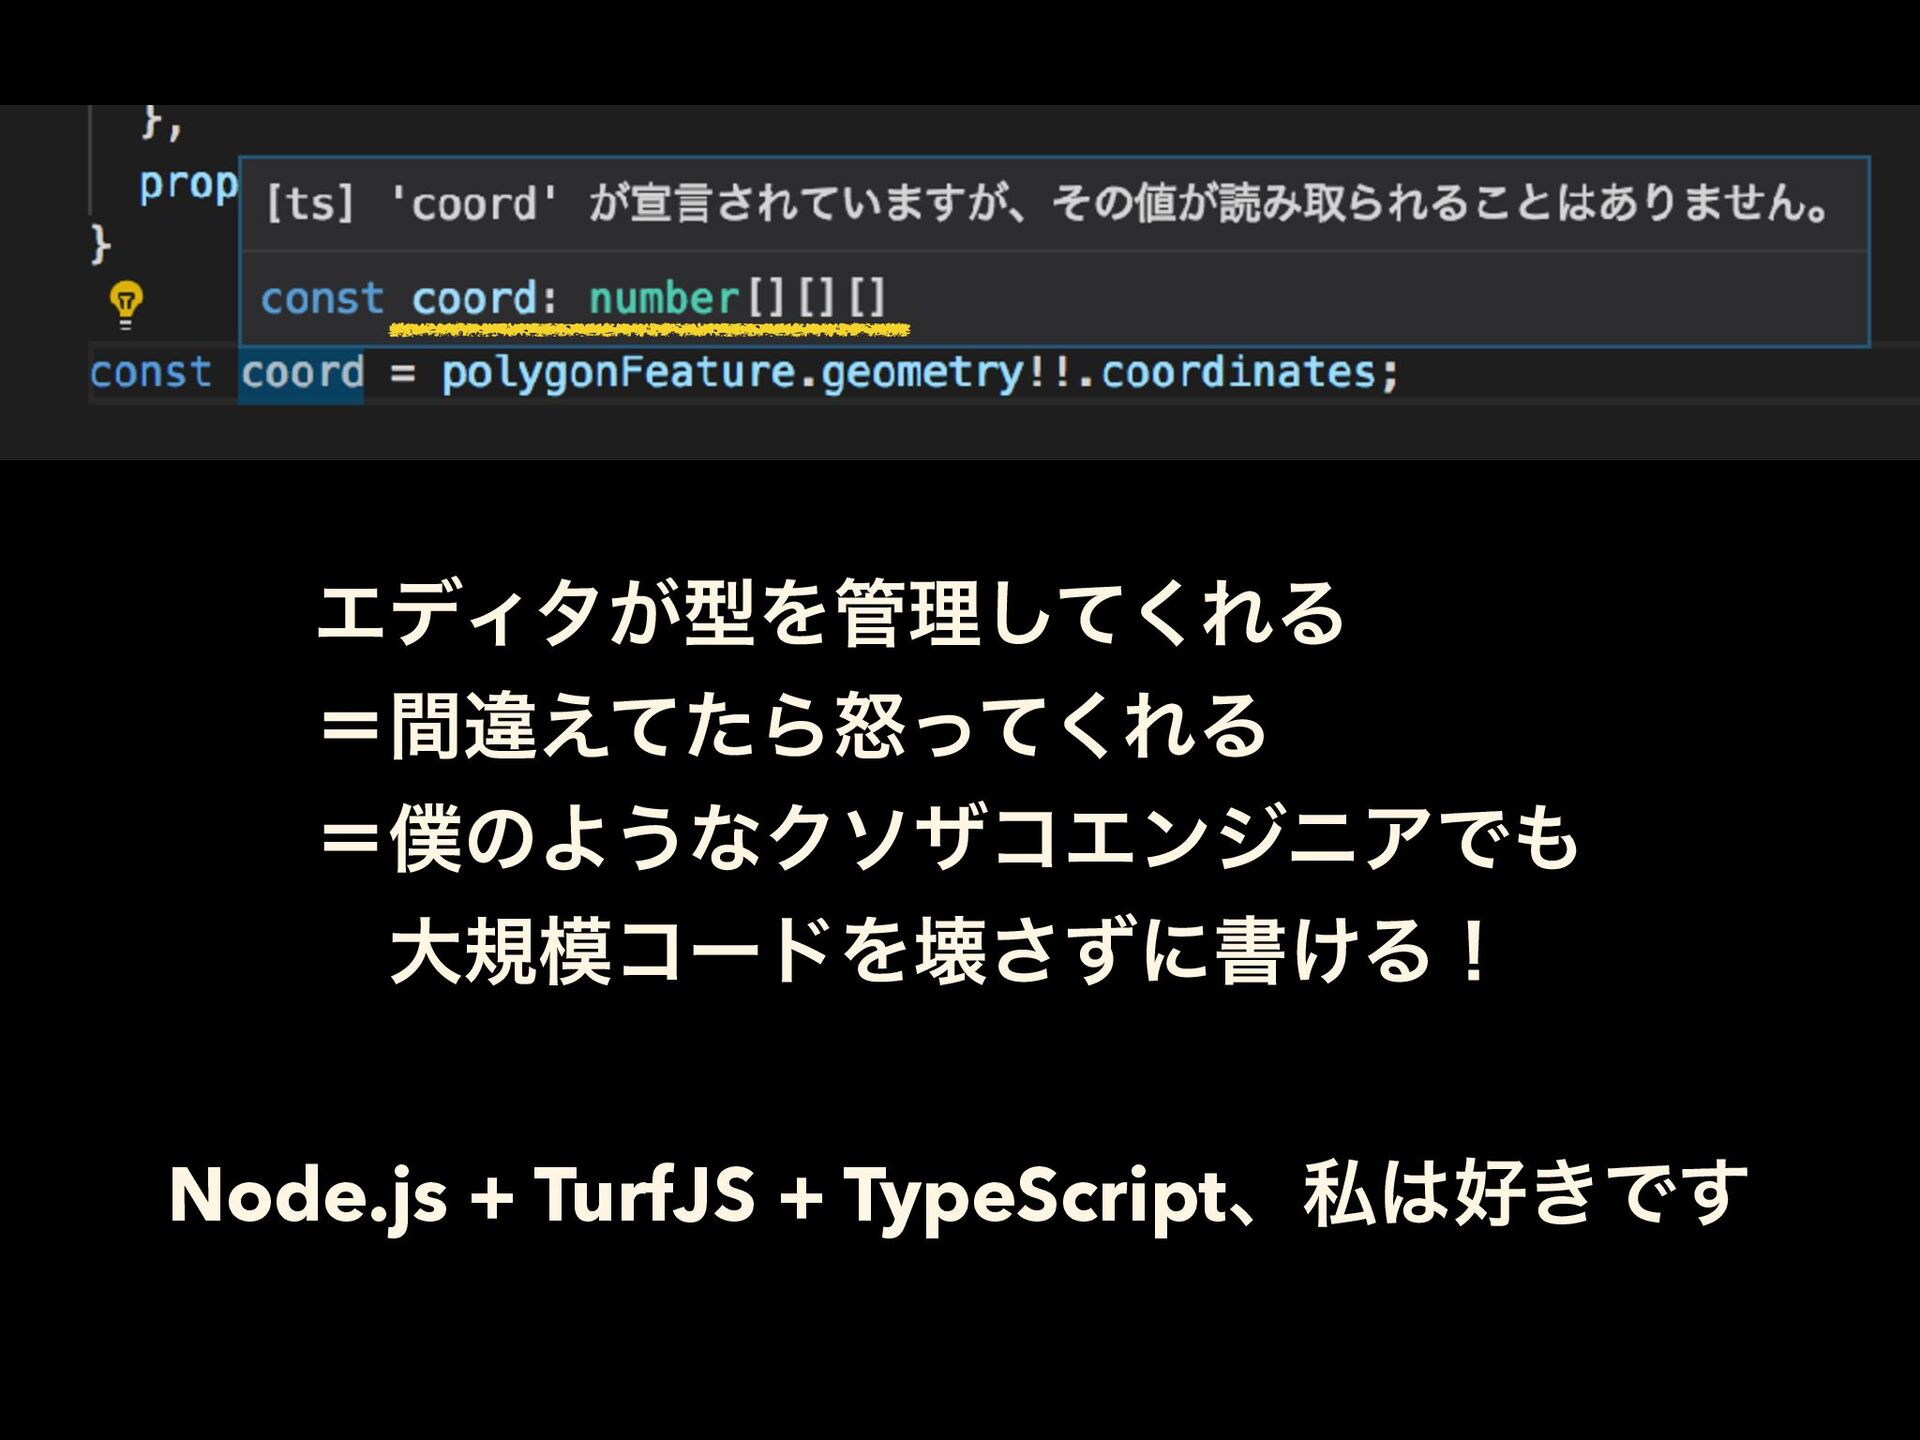Viewport: 1920px width, 1440px height.
Task: Click the highlighted 'coord' variable in code
Action: coord(302,373)
